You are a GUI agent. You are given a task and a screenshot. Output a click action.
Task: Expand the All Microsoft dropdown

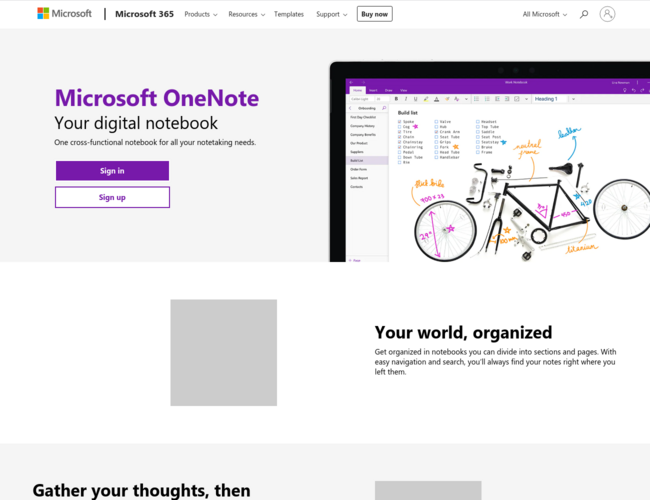544,14
